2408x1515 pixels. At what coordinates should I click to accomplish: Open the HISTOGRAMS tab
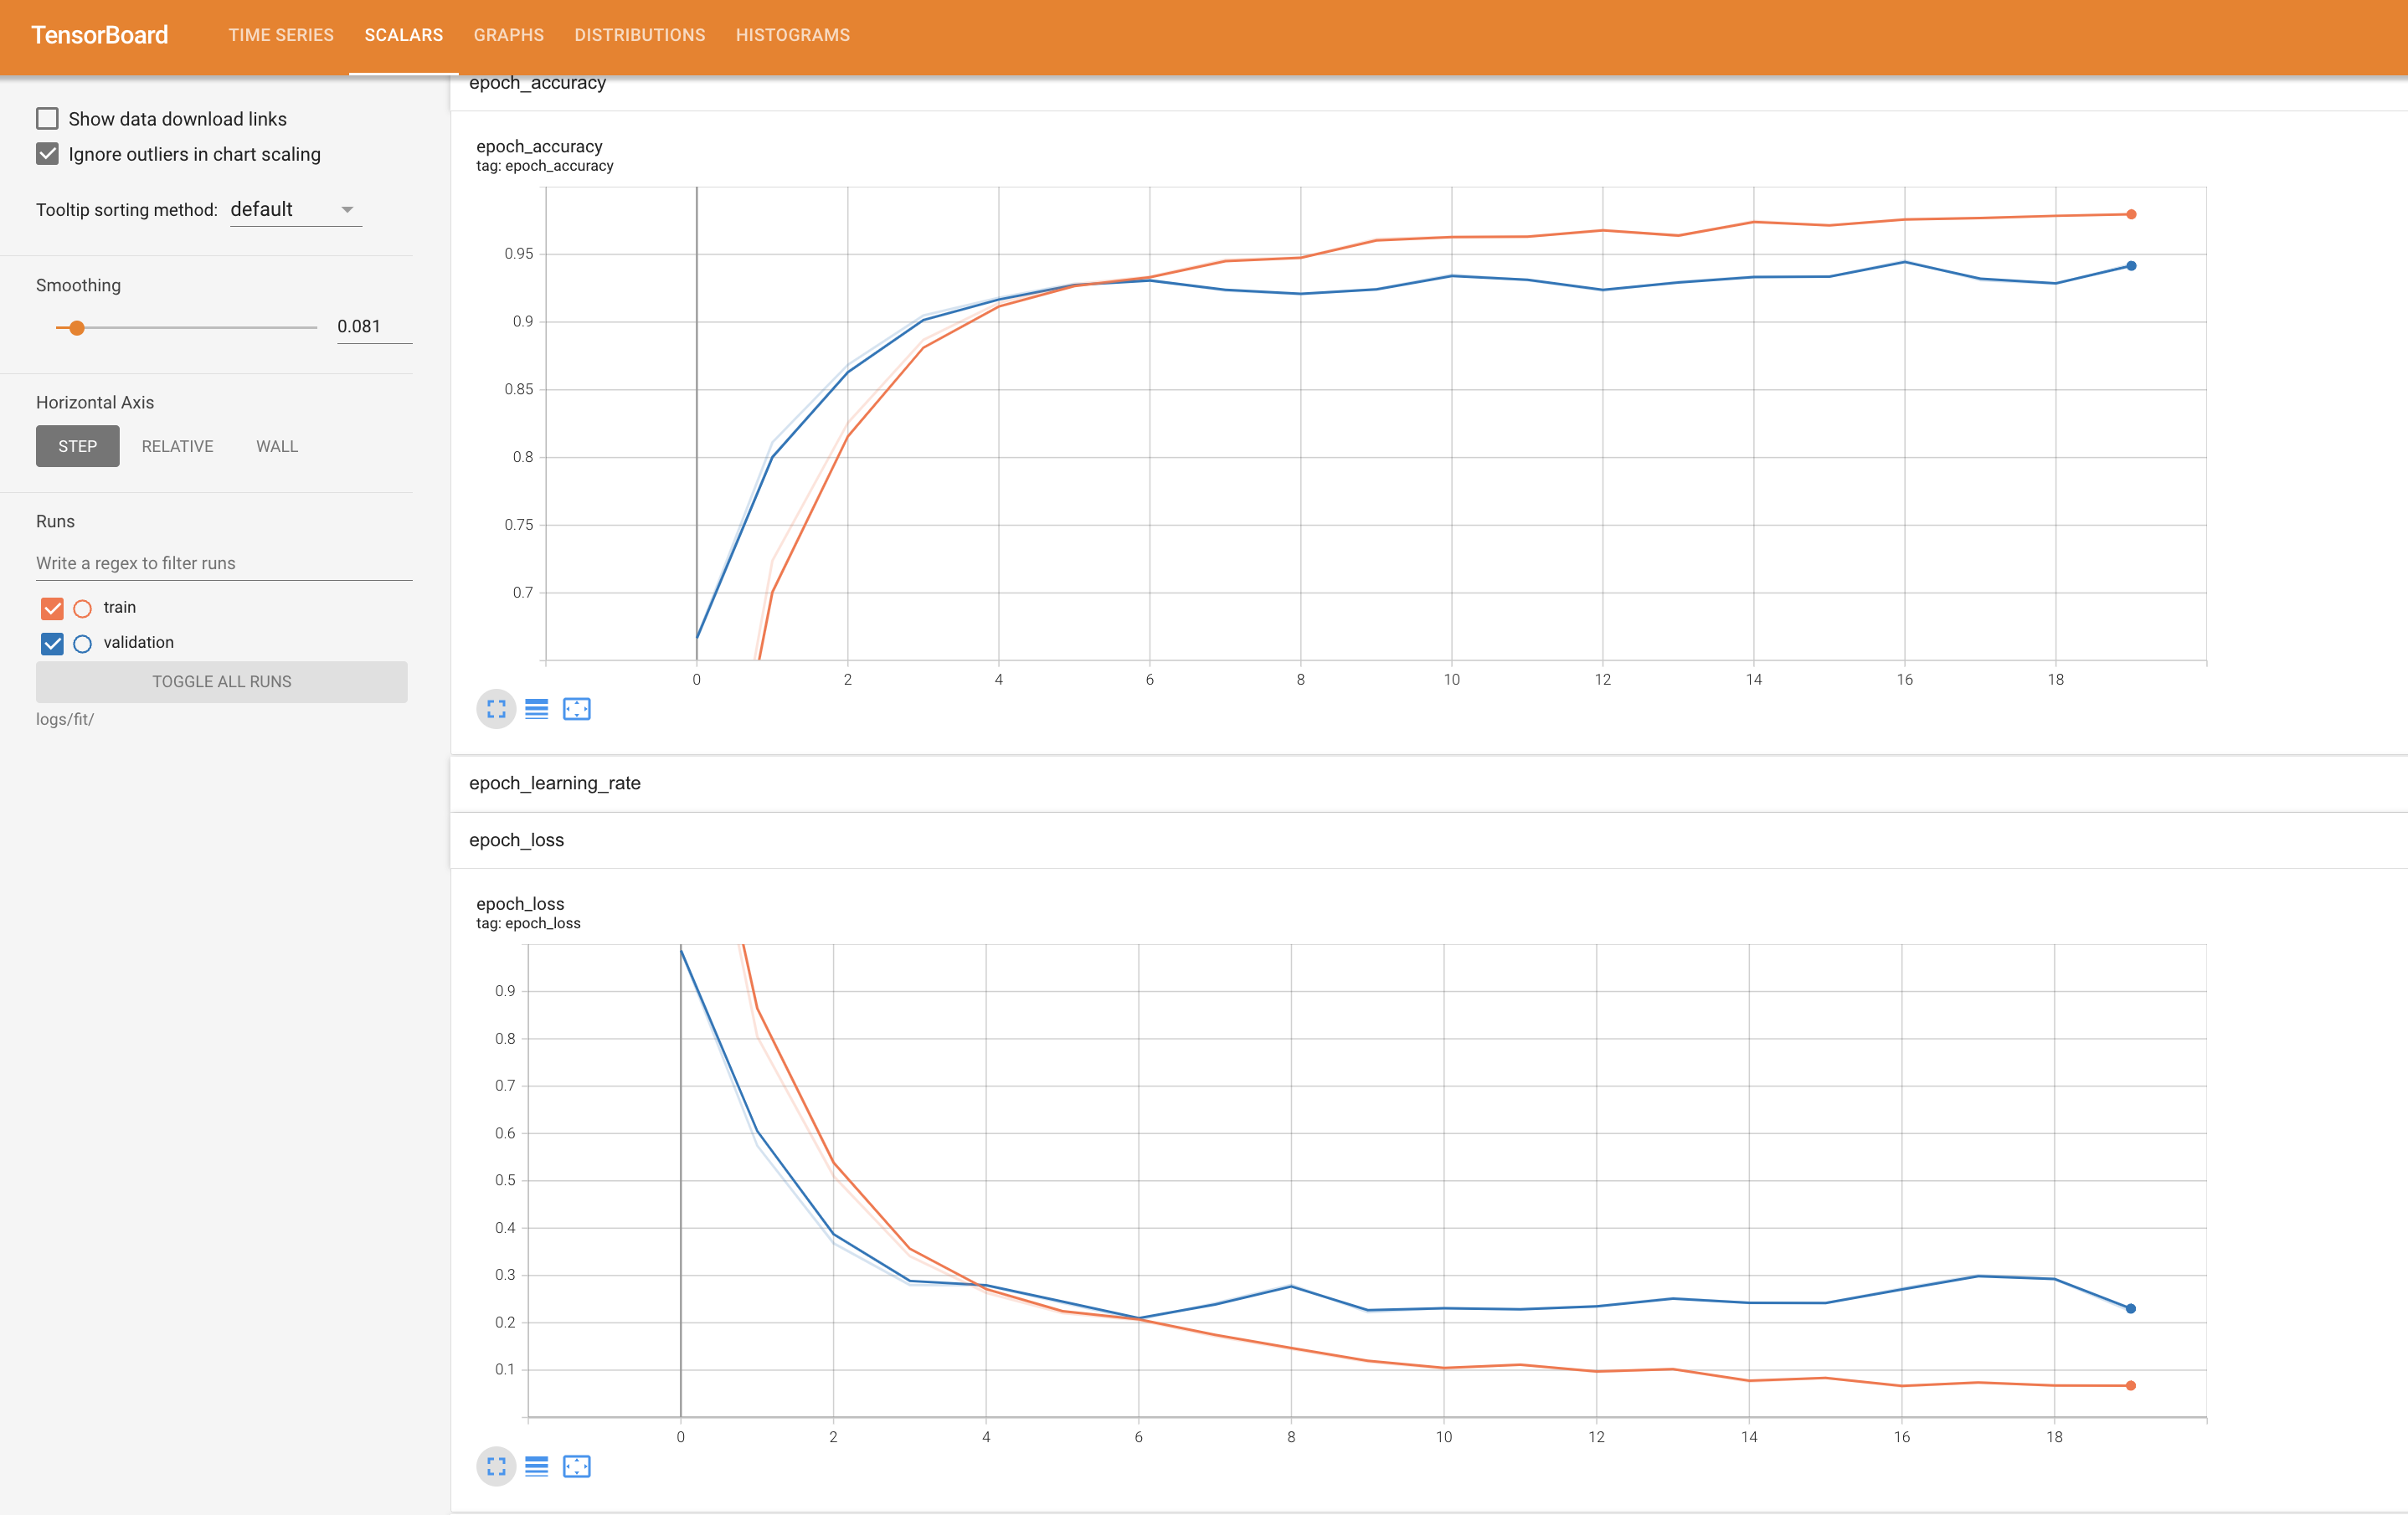tap(791, 35)
